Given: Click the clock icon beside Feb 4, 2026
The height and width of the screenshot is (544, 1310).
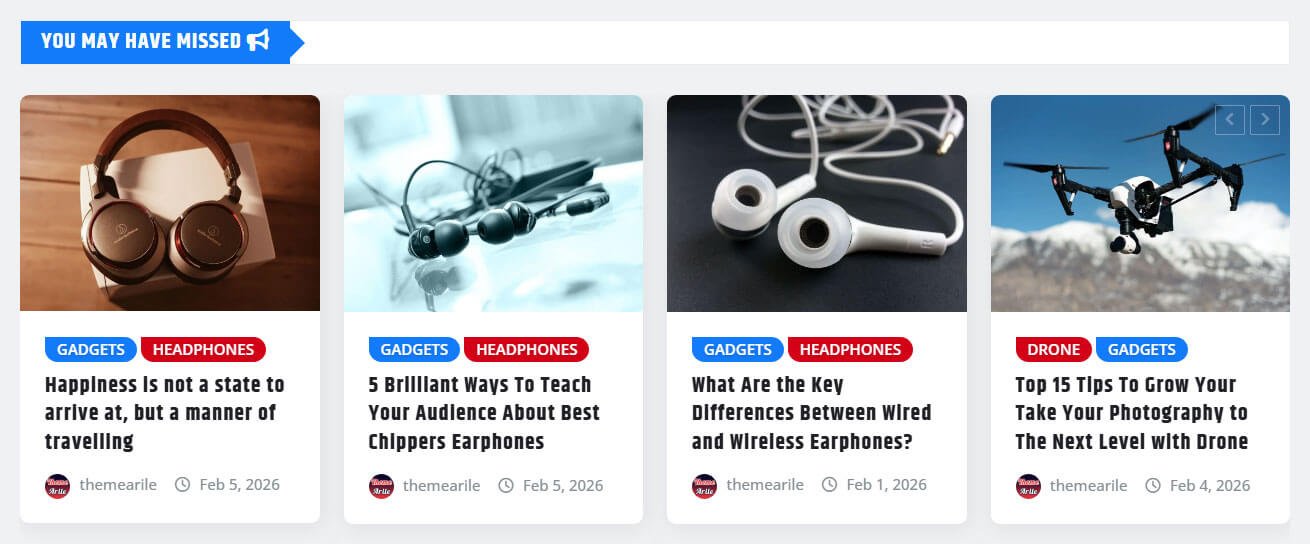Looking at the screenshot, I should pyautogui.click(x=1153, y=485).
